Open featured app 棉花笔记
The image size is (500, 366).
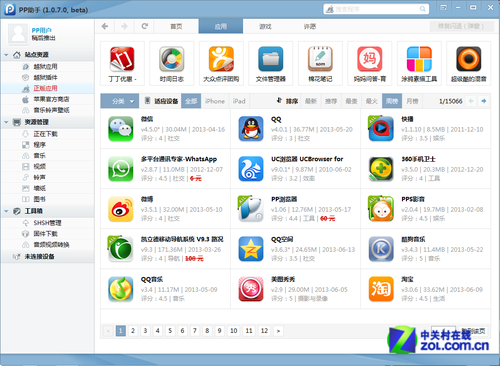pyautogui.click(x=320, y=63)
